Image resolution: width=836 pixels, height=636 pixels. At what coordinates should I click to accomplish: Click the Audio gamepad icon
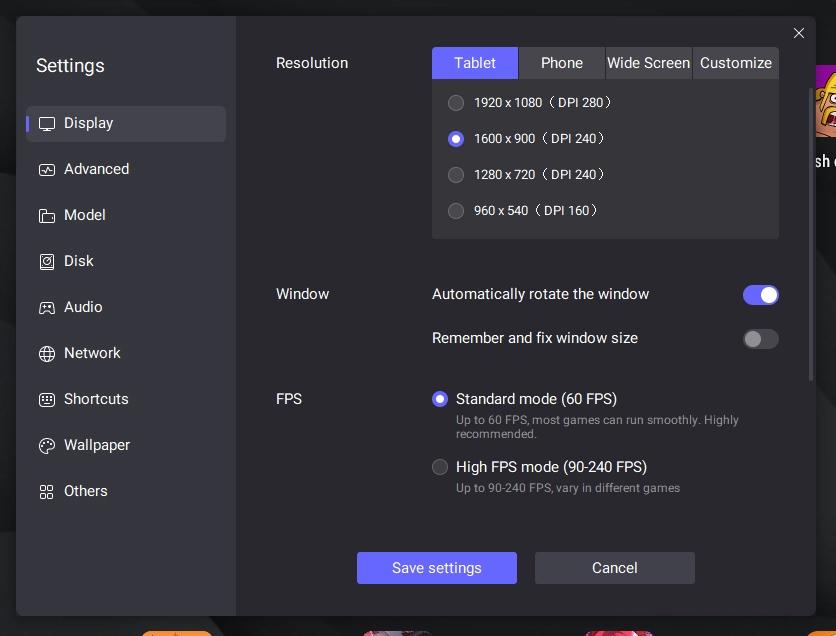pos(47,308)
